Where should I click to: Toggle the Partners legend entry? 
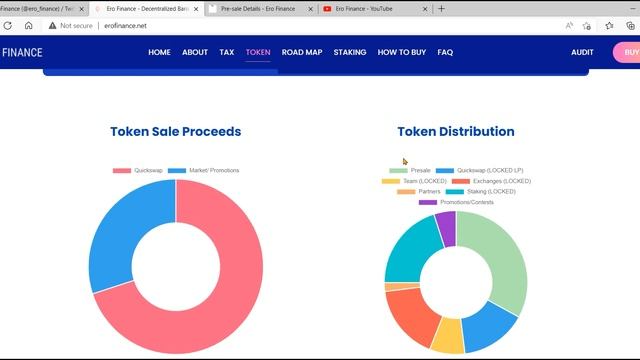[x=419, y=191]
